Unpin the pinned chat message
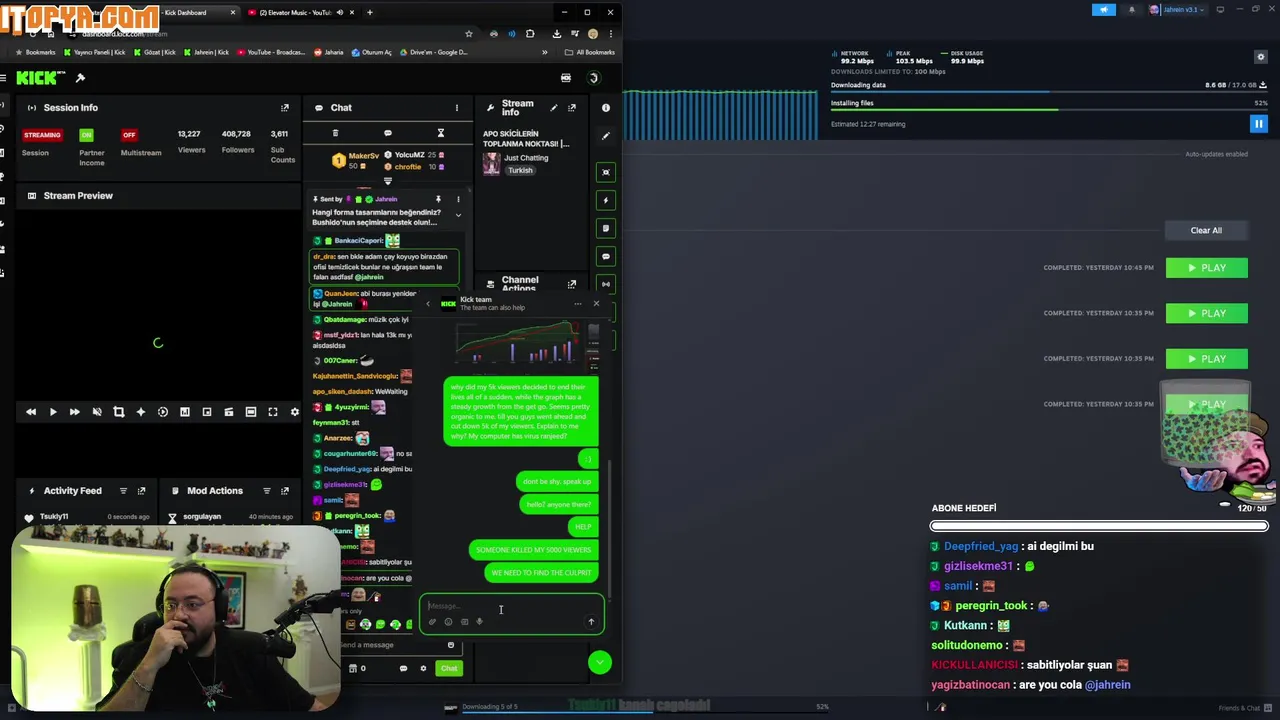 pos(438,199)
